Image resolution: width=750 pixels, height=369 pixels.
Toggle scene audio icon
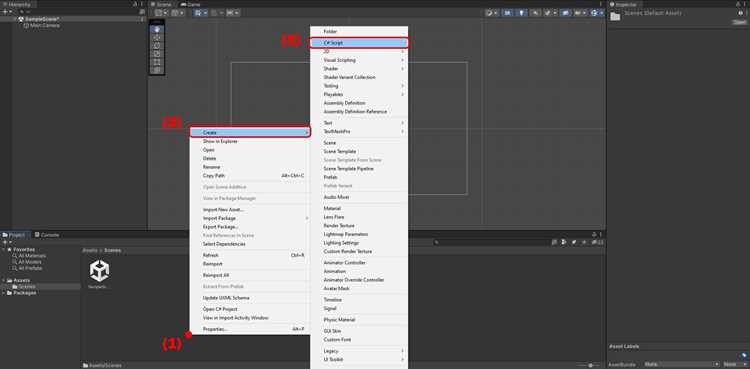[535, 13]
